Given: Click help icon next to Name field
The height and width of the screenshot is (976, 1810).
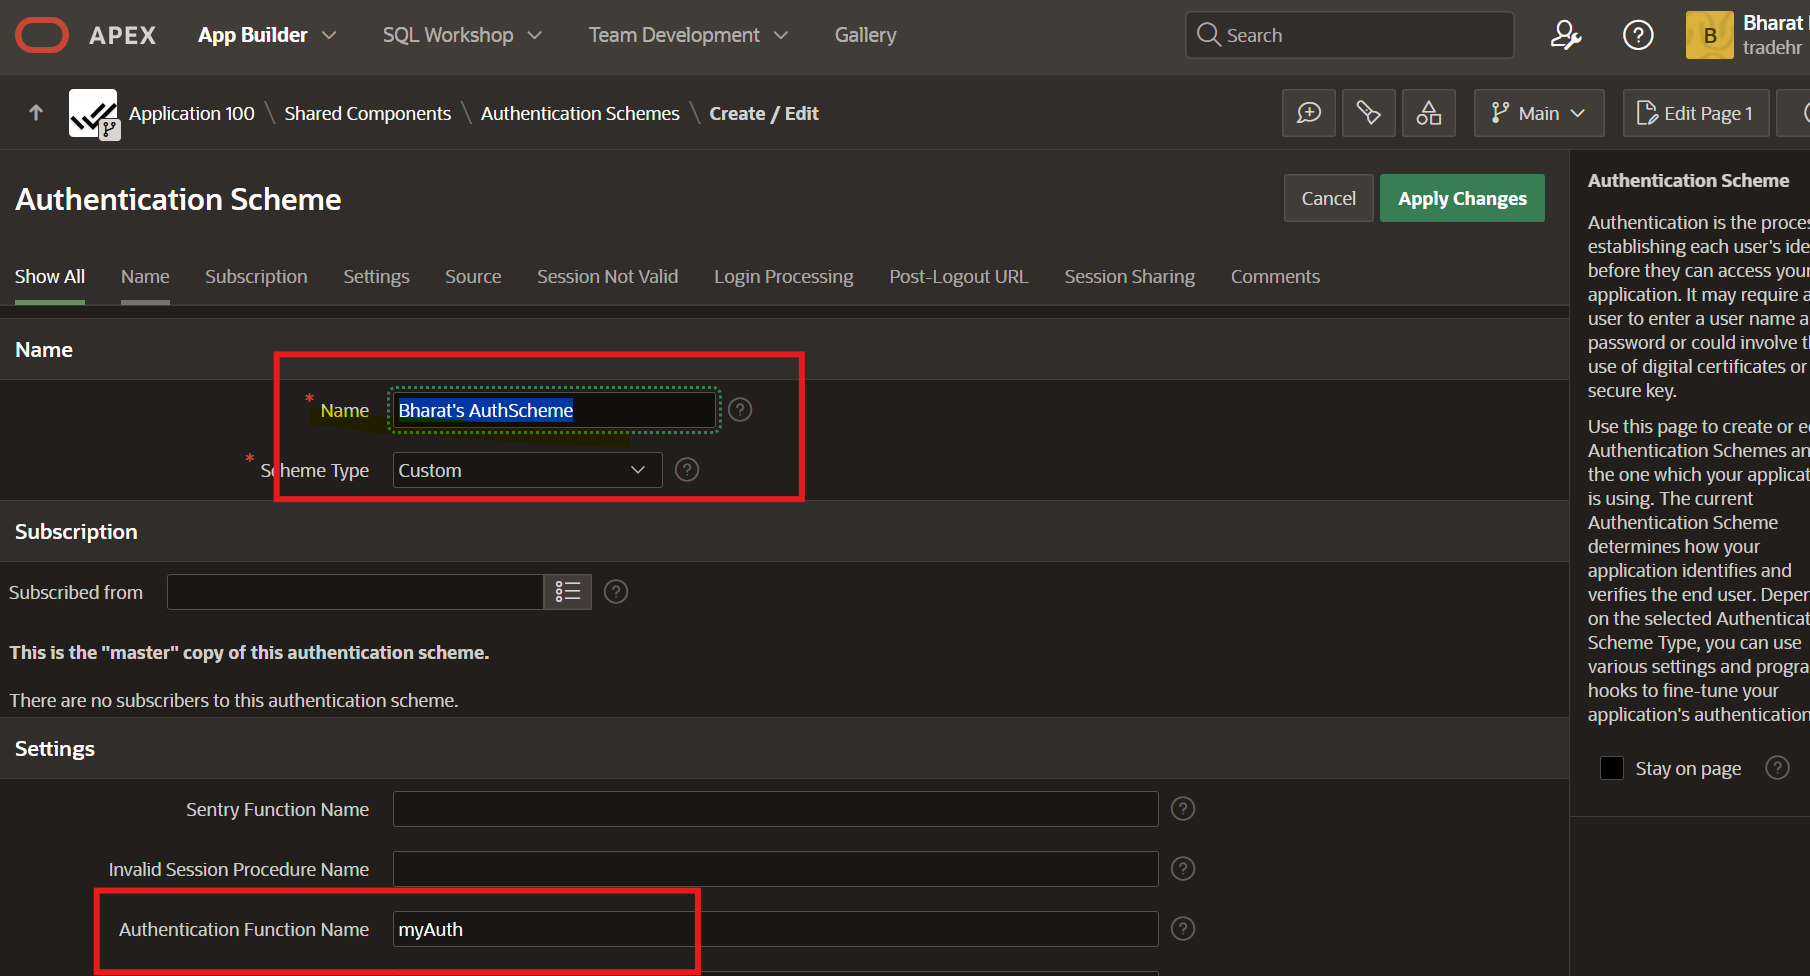Looking at the screenshot, I should [740, 410].
